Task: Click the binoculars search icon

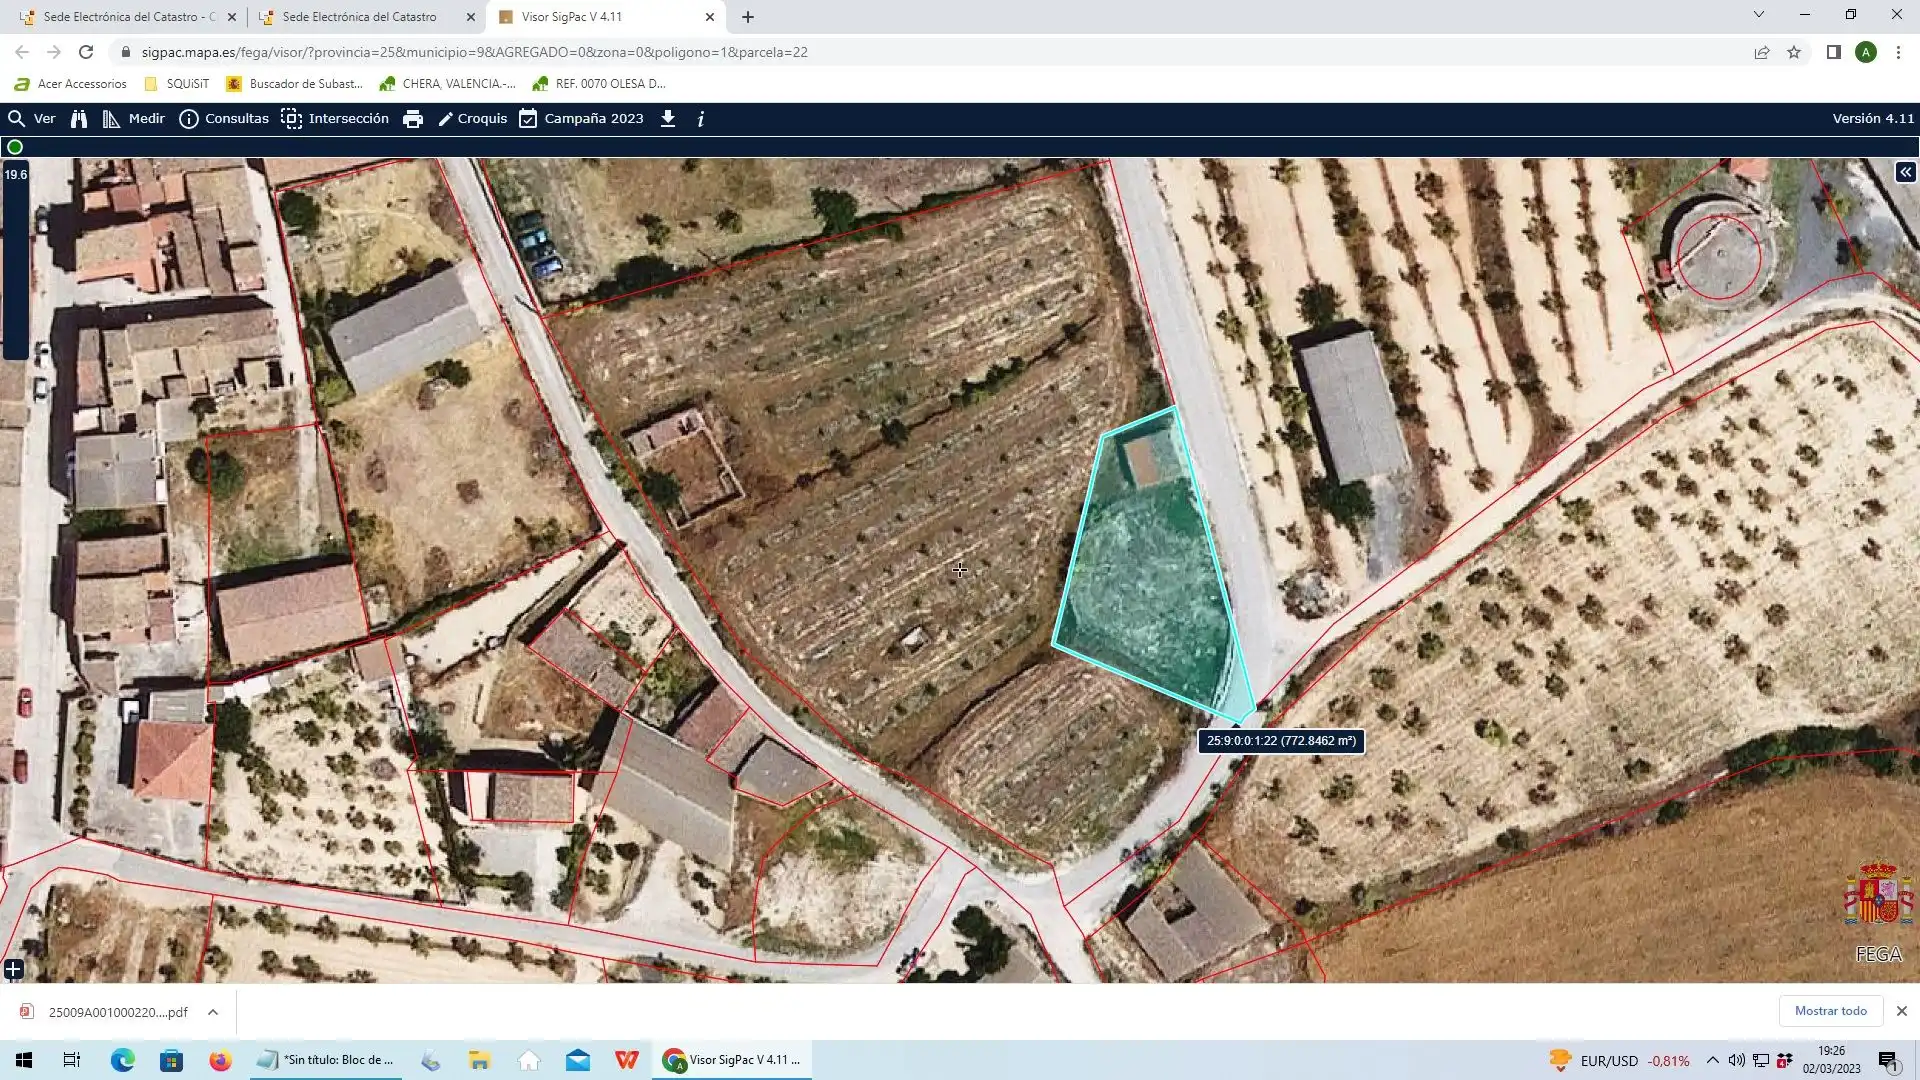Action: 79,119
